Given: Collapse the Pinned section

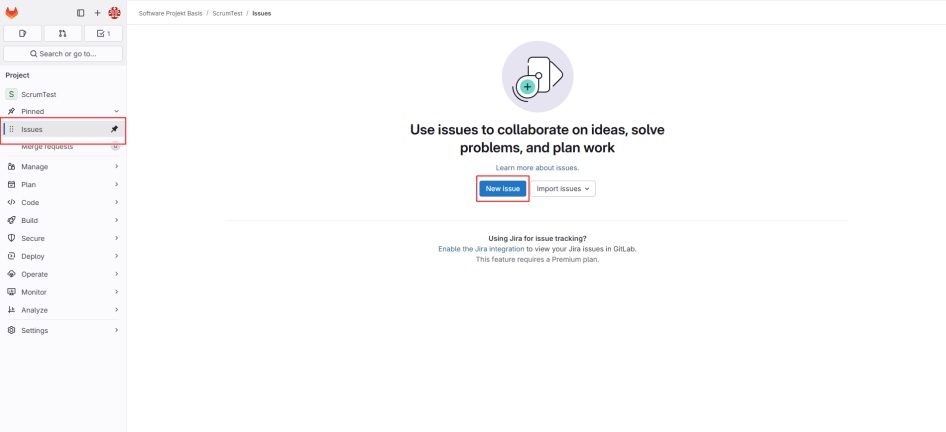Looking at the screenshot, I should [x=116, y=111].
